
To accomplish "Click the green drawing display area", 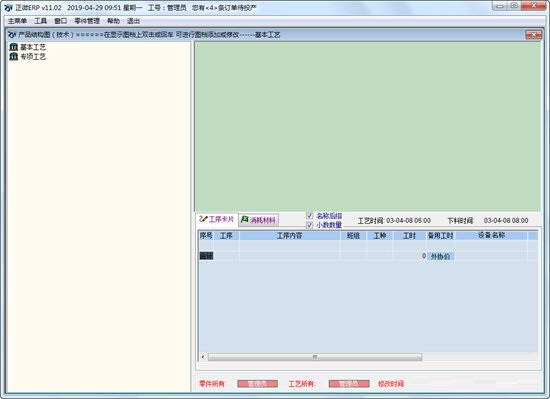I will coord(367,127).
